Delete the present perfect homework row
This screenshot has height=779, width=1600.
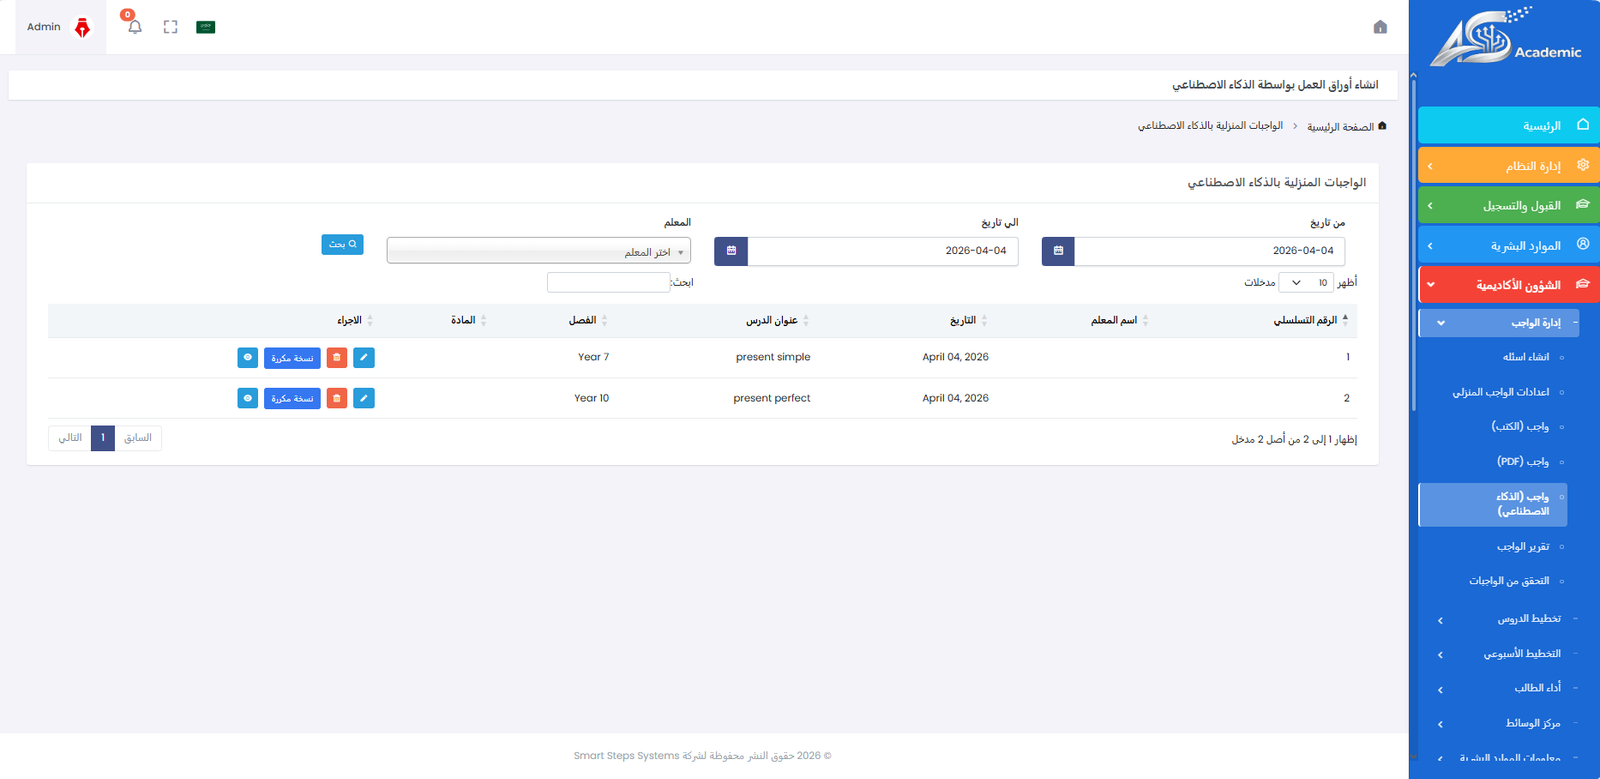337,398
